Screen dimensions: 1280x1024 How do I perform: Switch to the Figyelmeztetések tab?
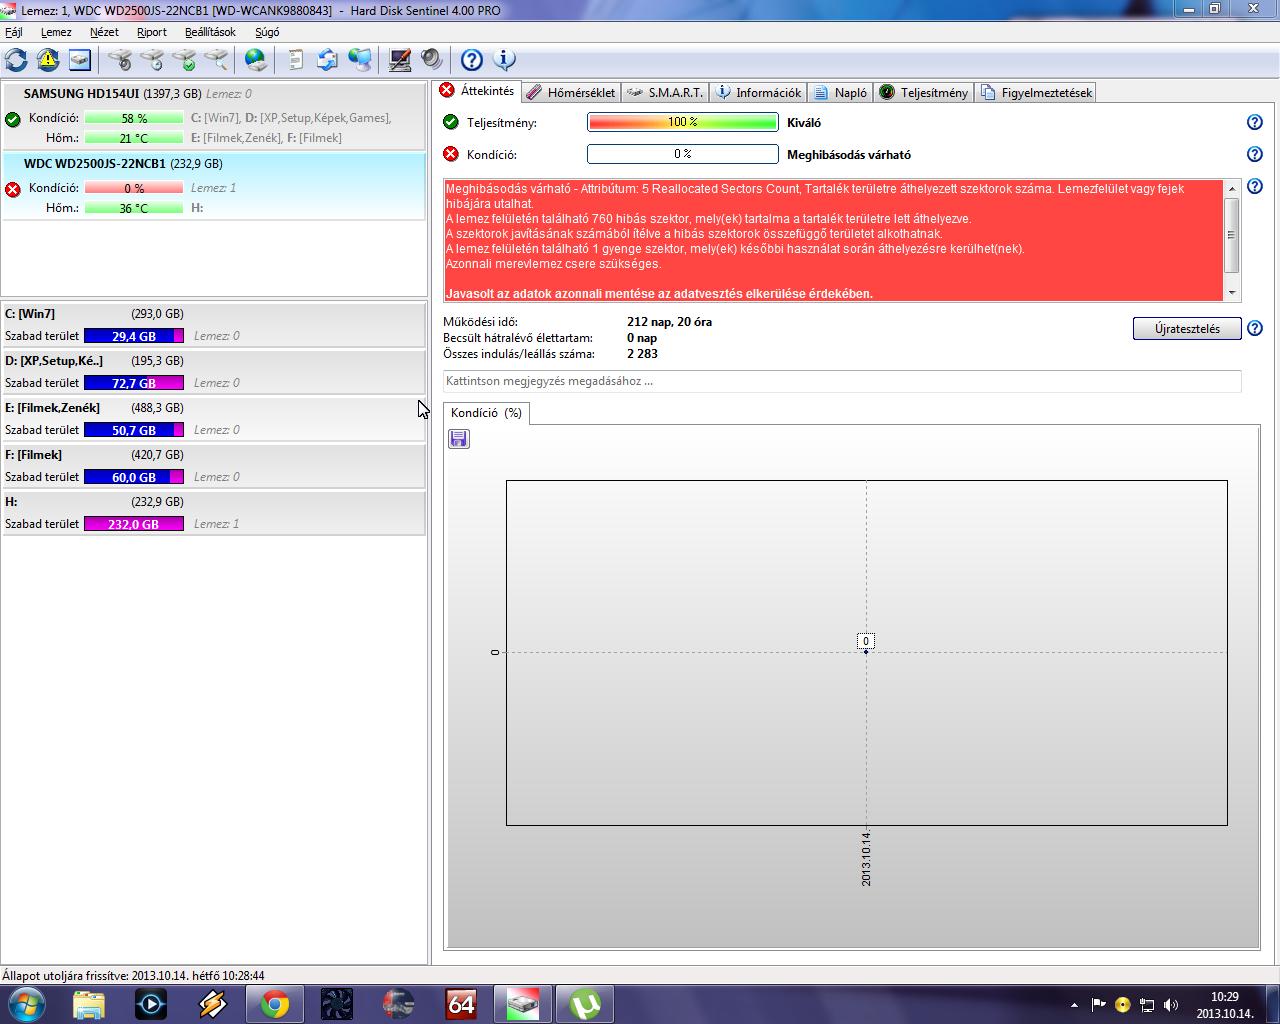[x=1036, y=92]
